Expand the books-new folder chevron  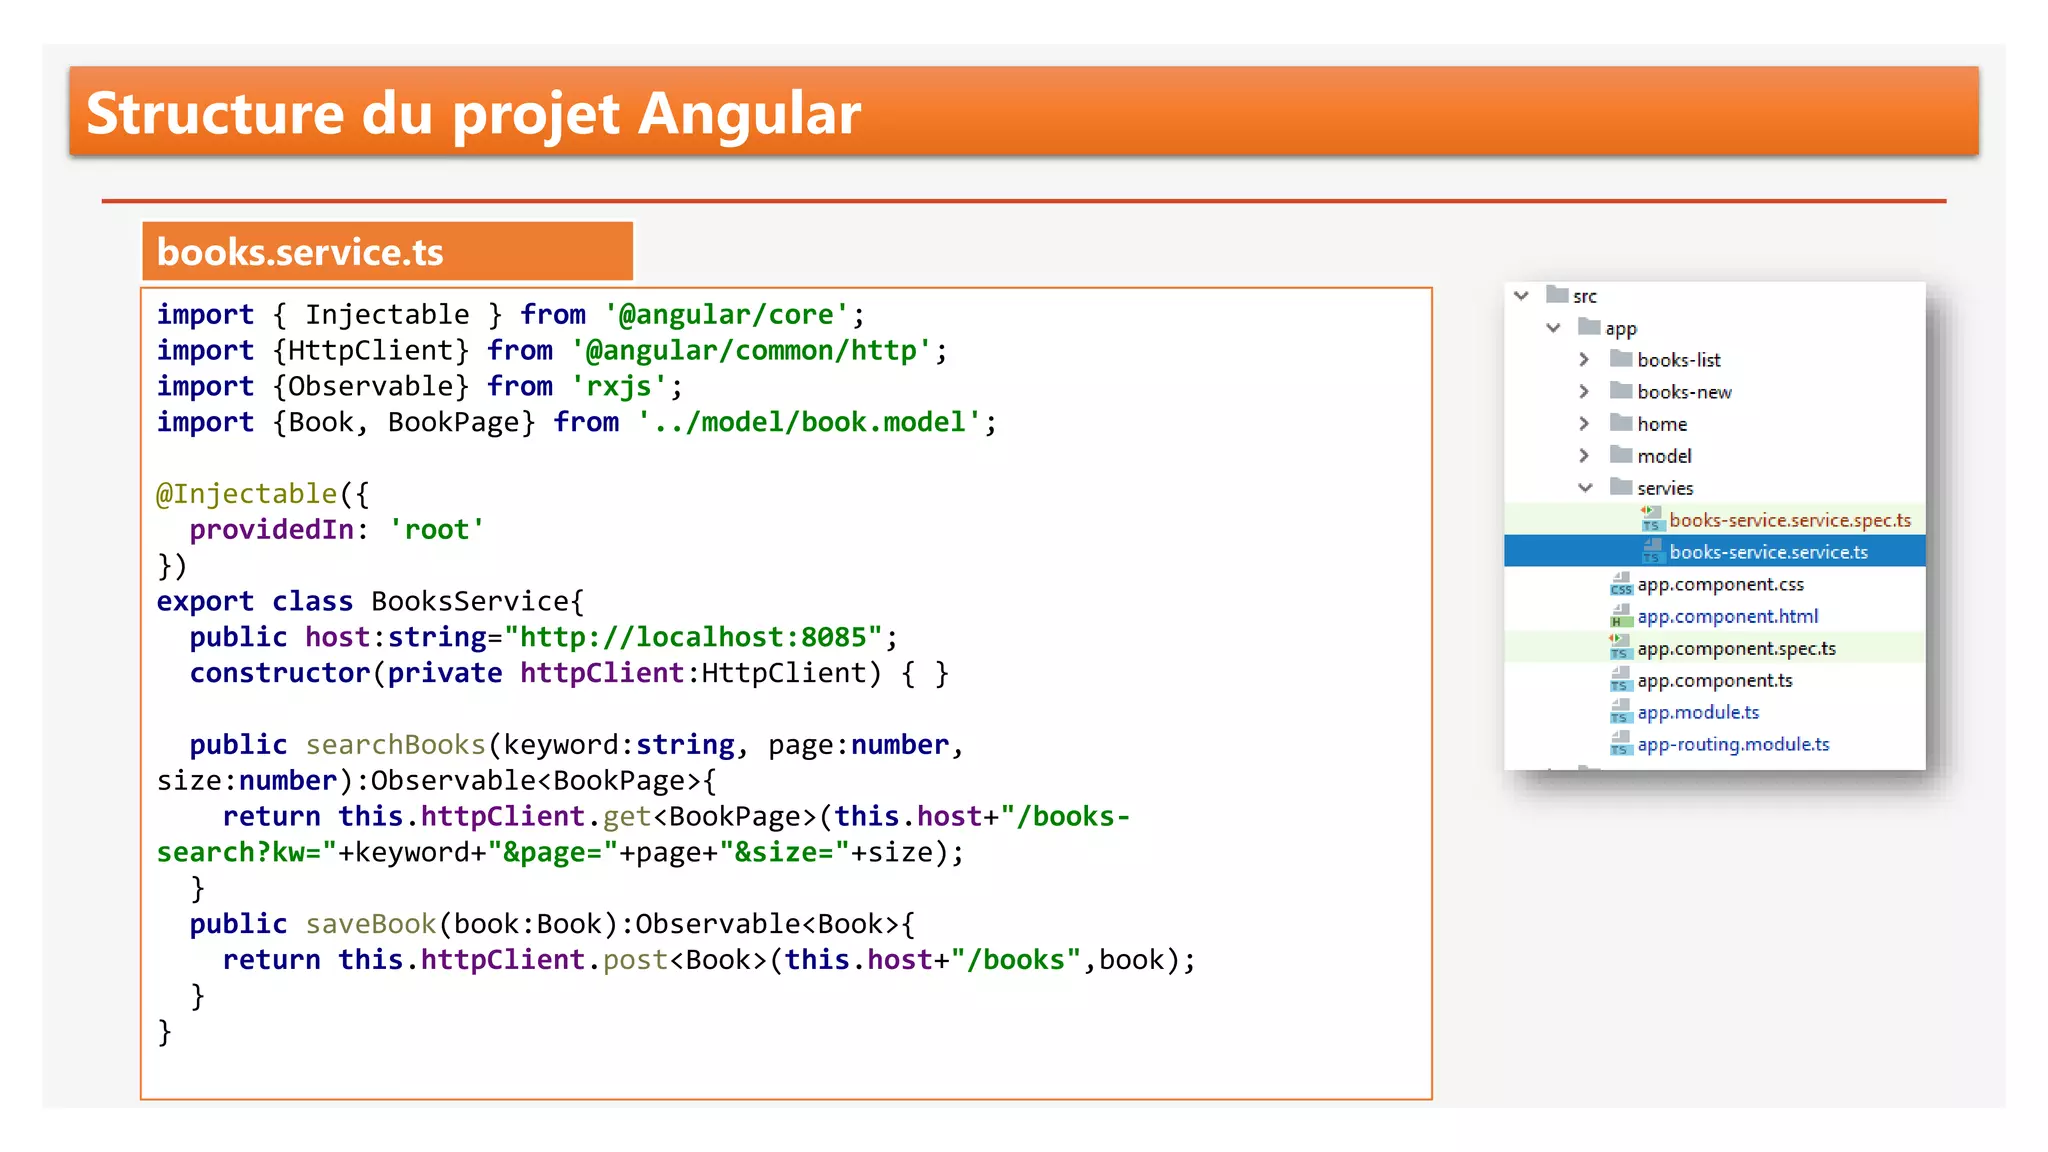coord(1584,392)
